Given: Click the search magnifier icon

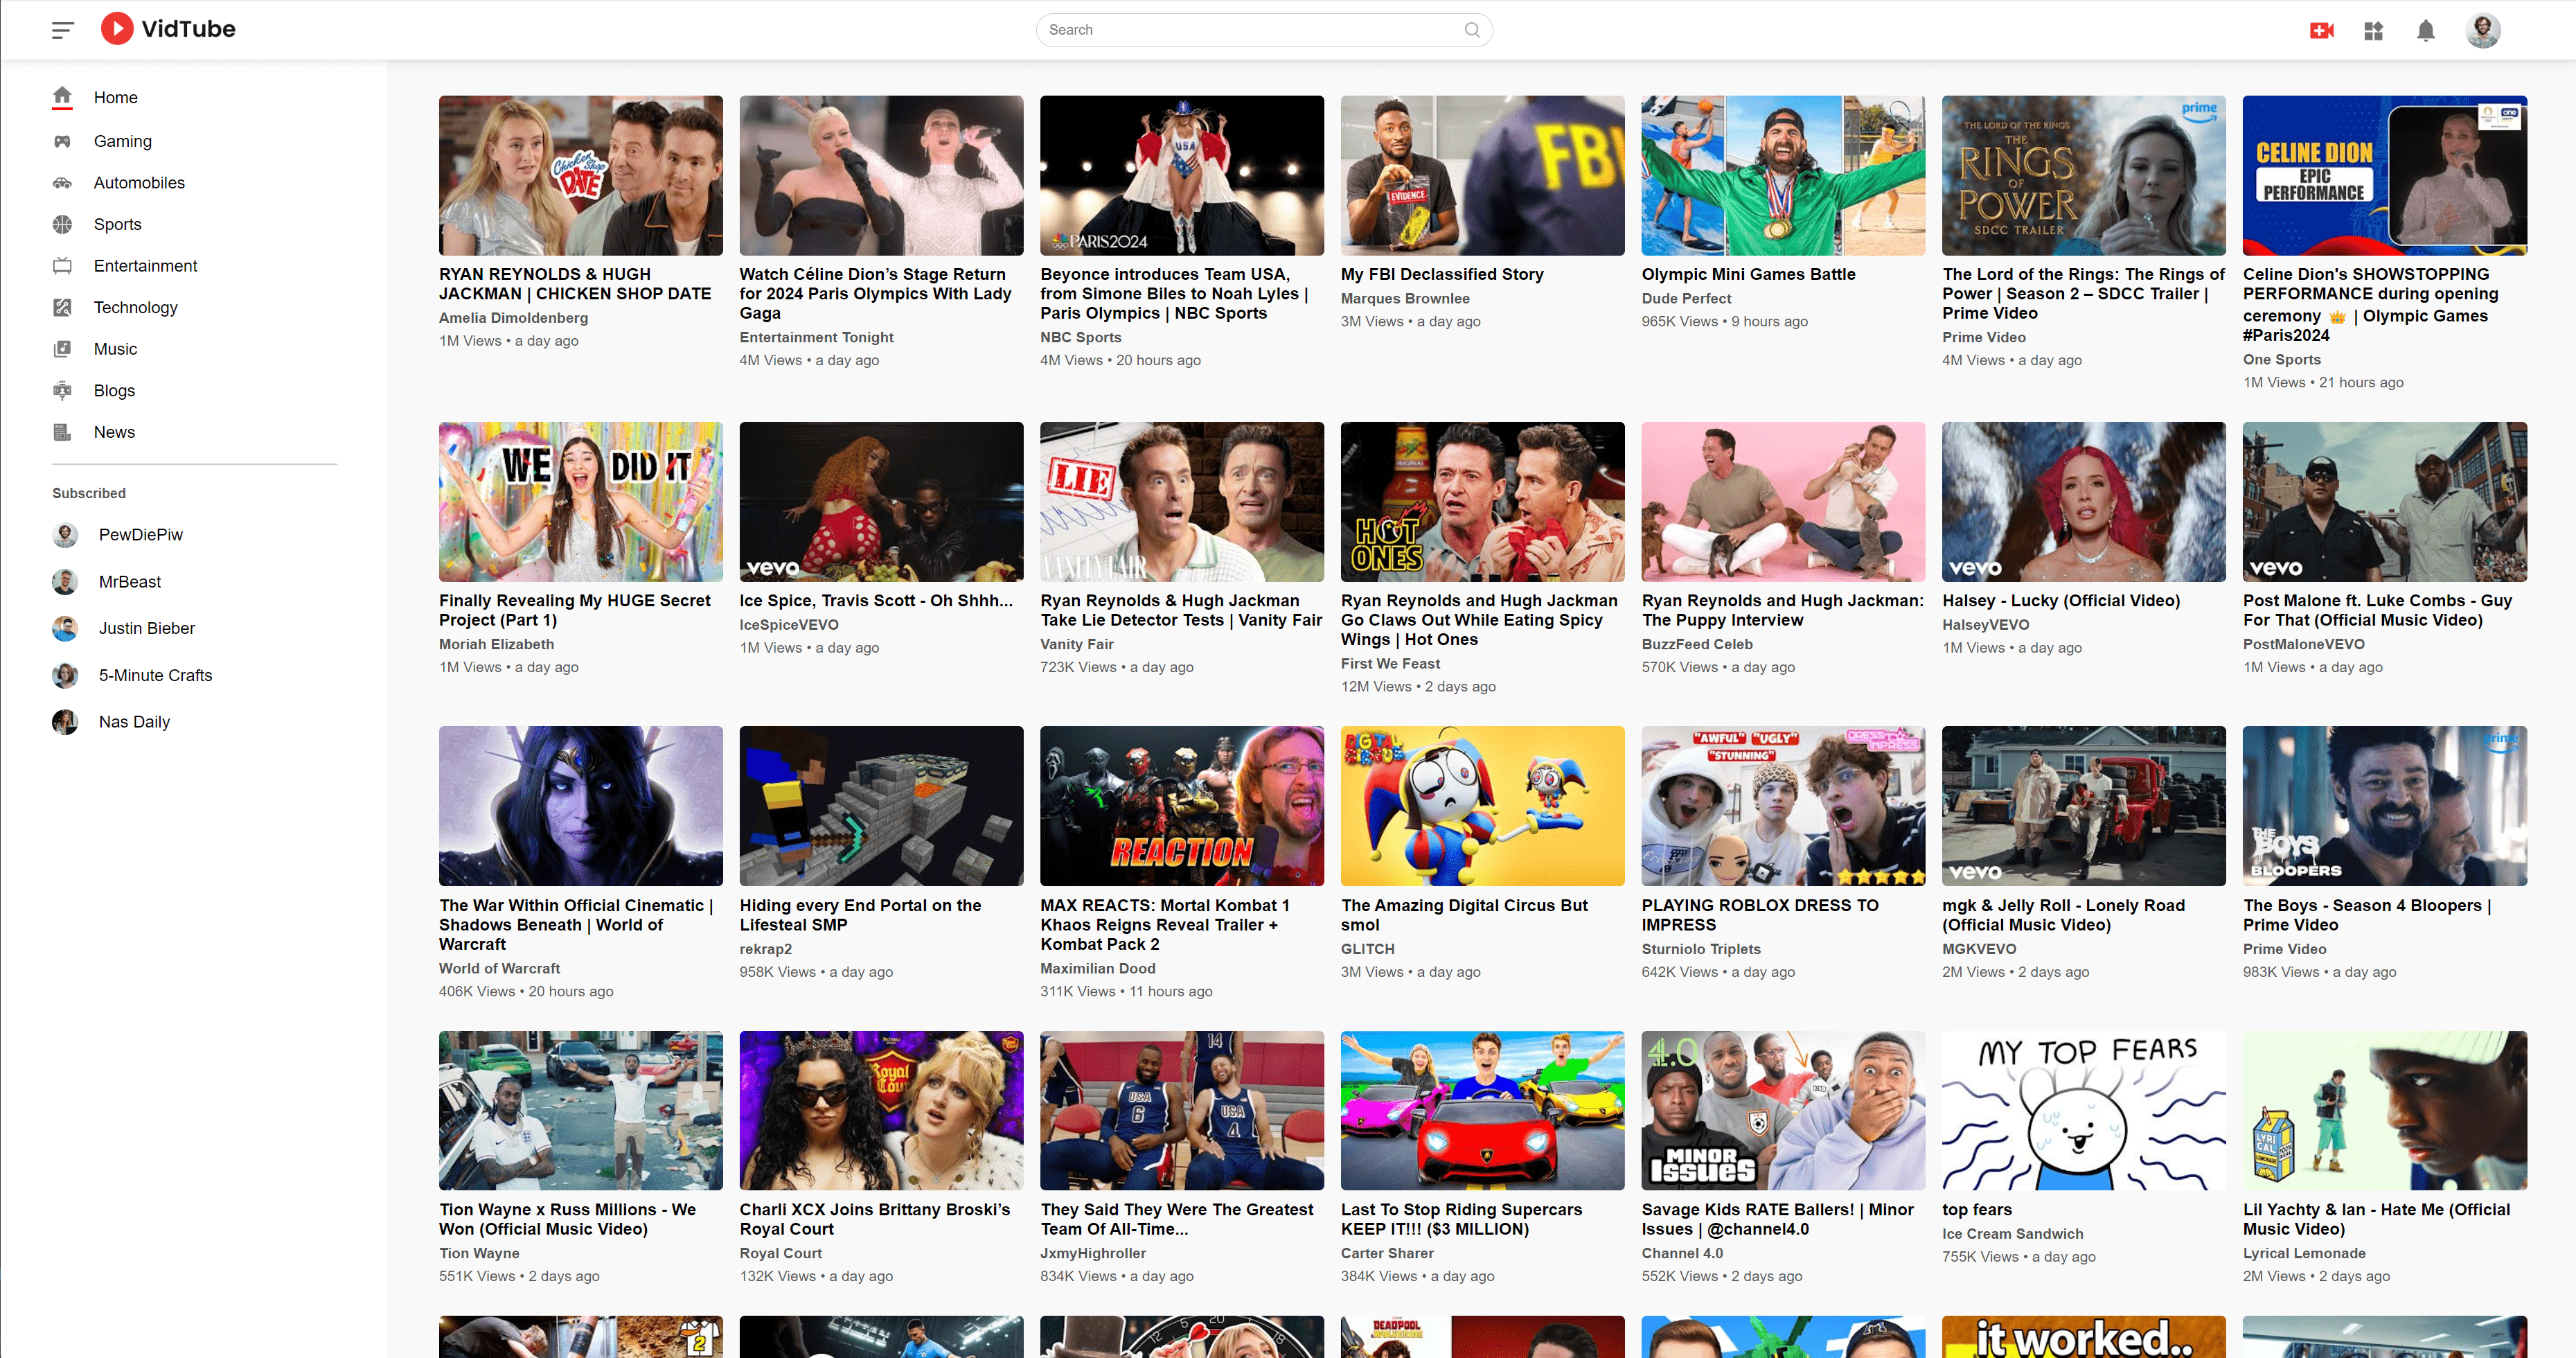Looking at the screenshot, I should [x=1472, y=30].
